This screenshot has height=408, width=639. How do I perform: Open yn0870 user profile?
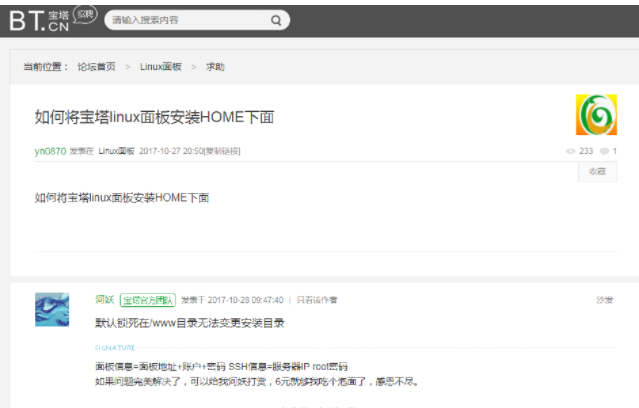(50, 151)
